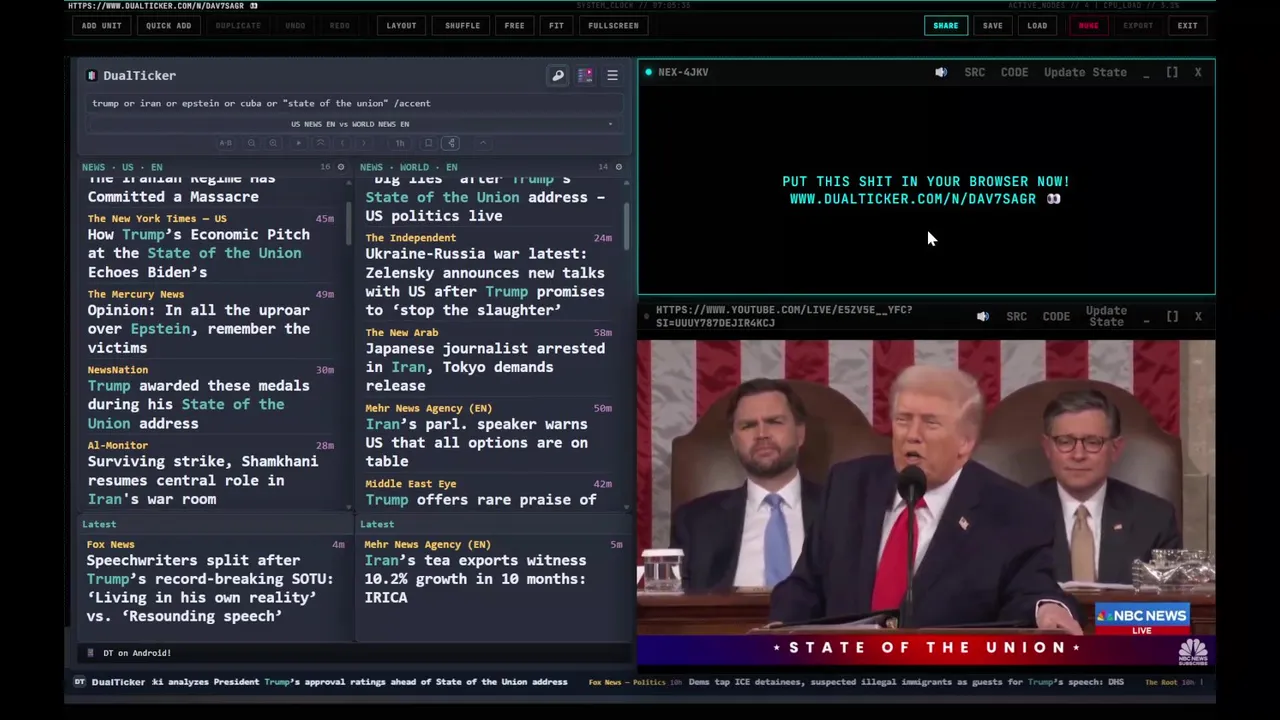Click the play button in DualTicker toolbar
The image size is (1280, 720).
[298, 143]
